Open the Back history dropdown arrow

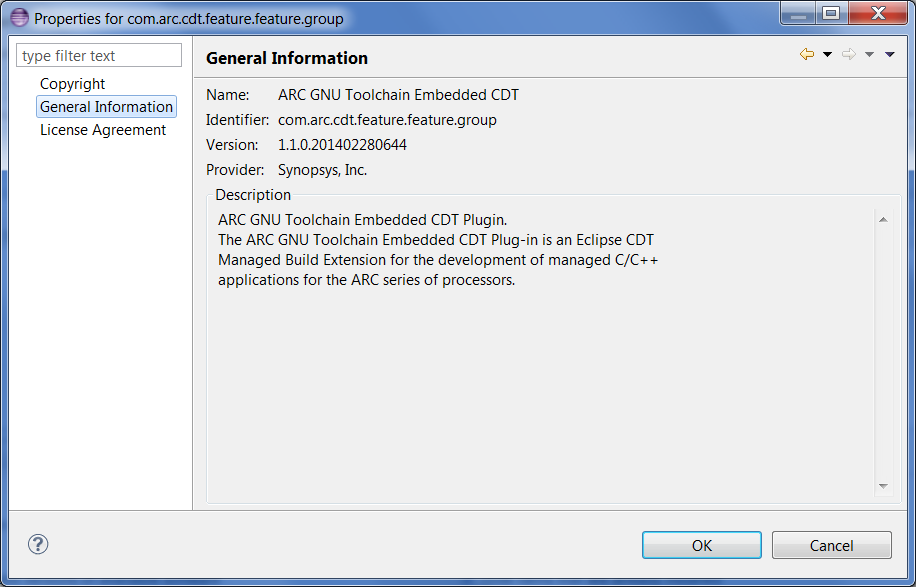coord(827,54)
